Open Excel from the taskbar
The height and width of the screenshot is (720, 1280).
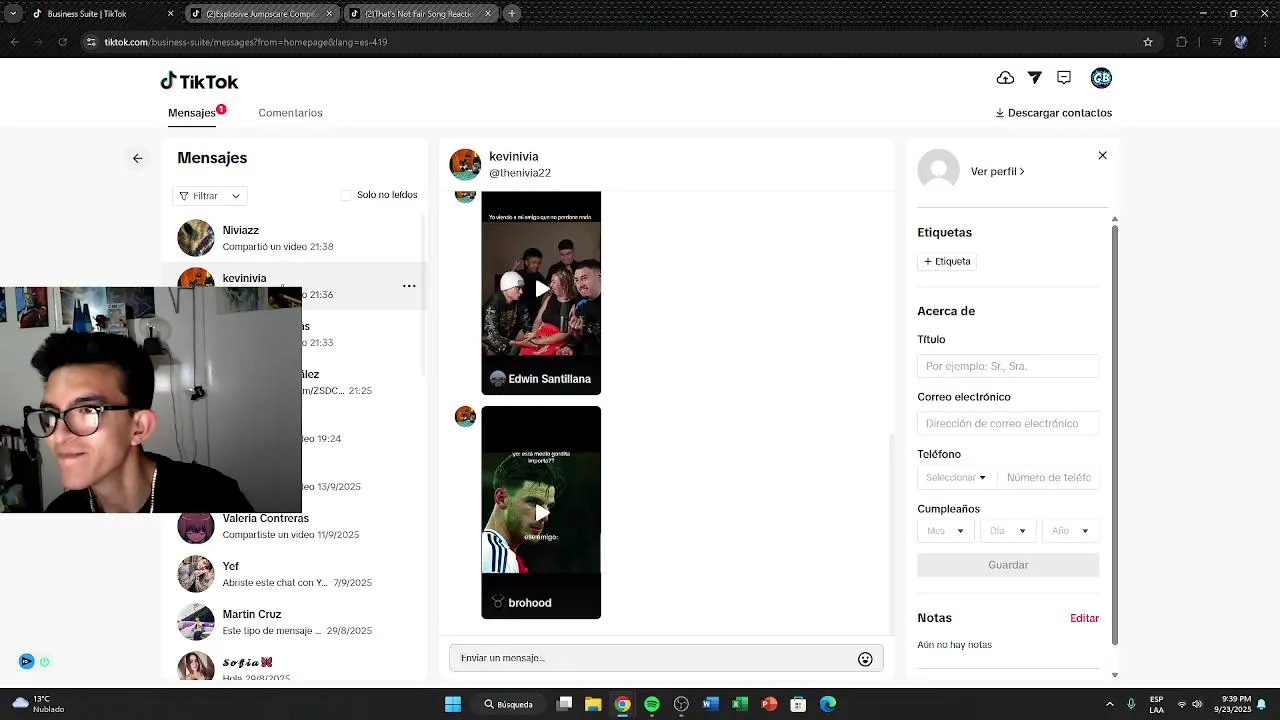tap(740, 704)
